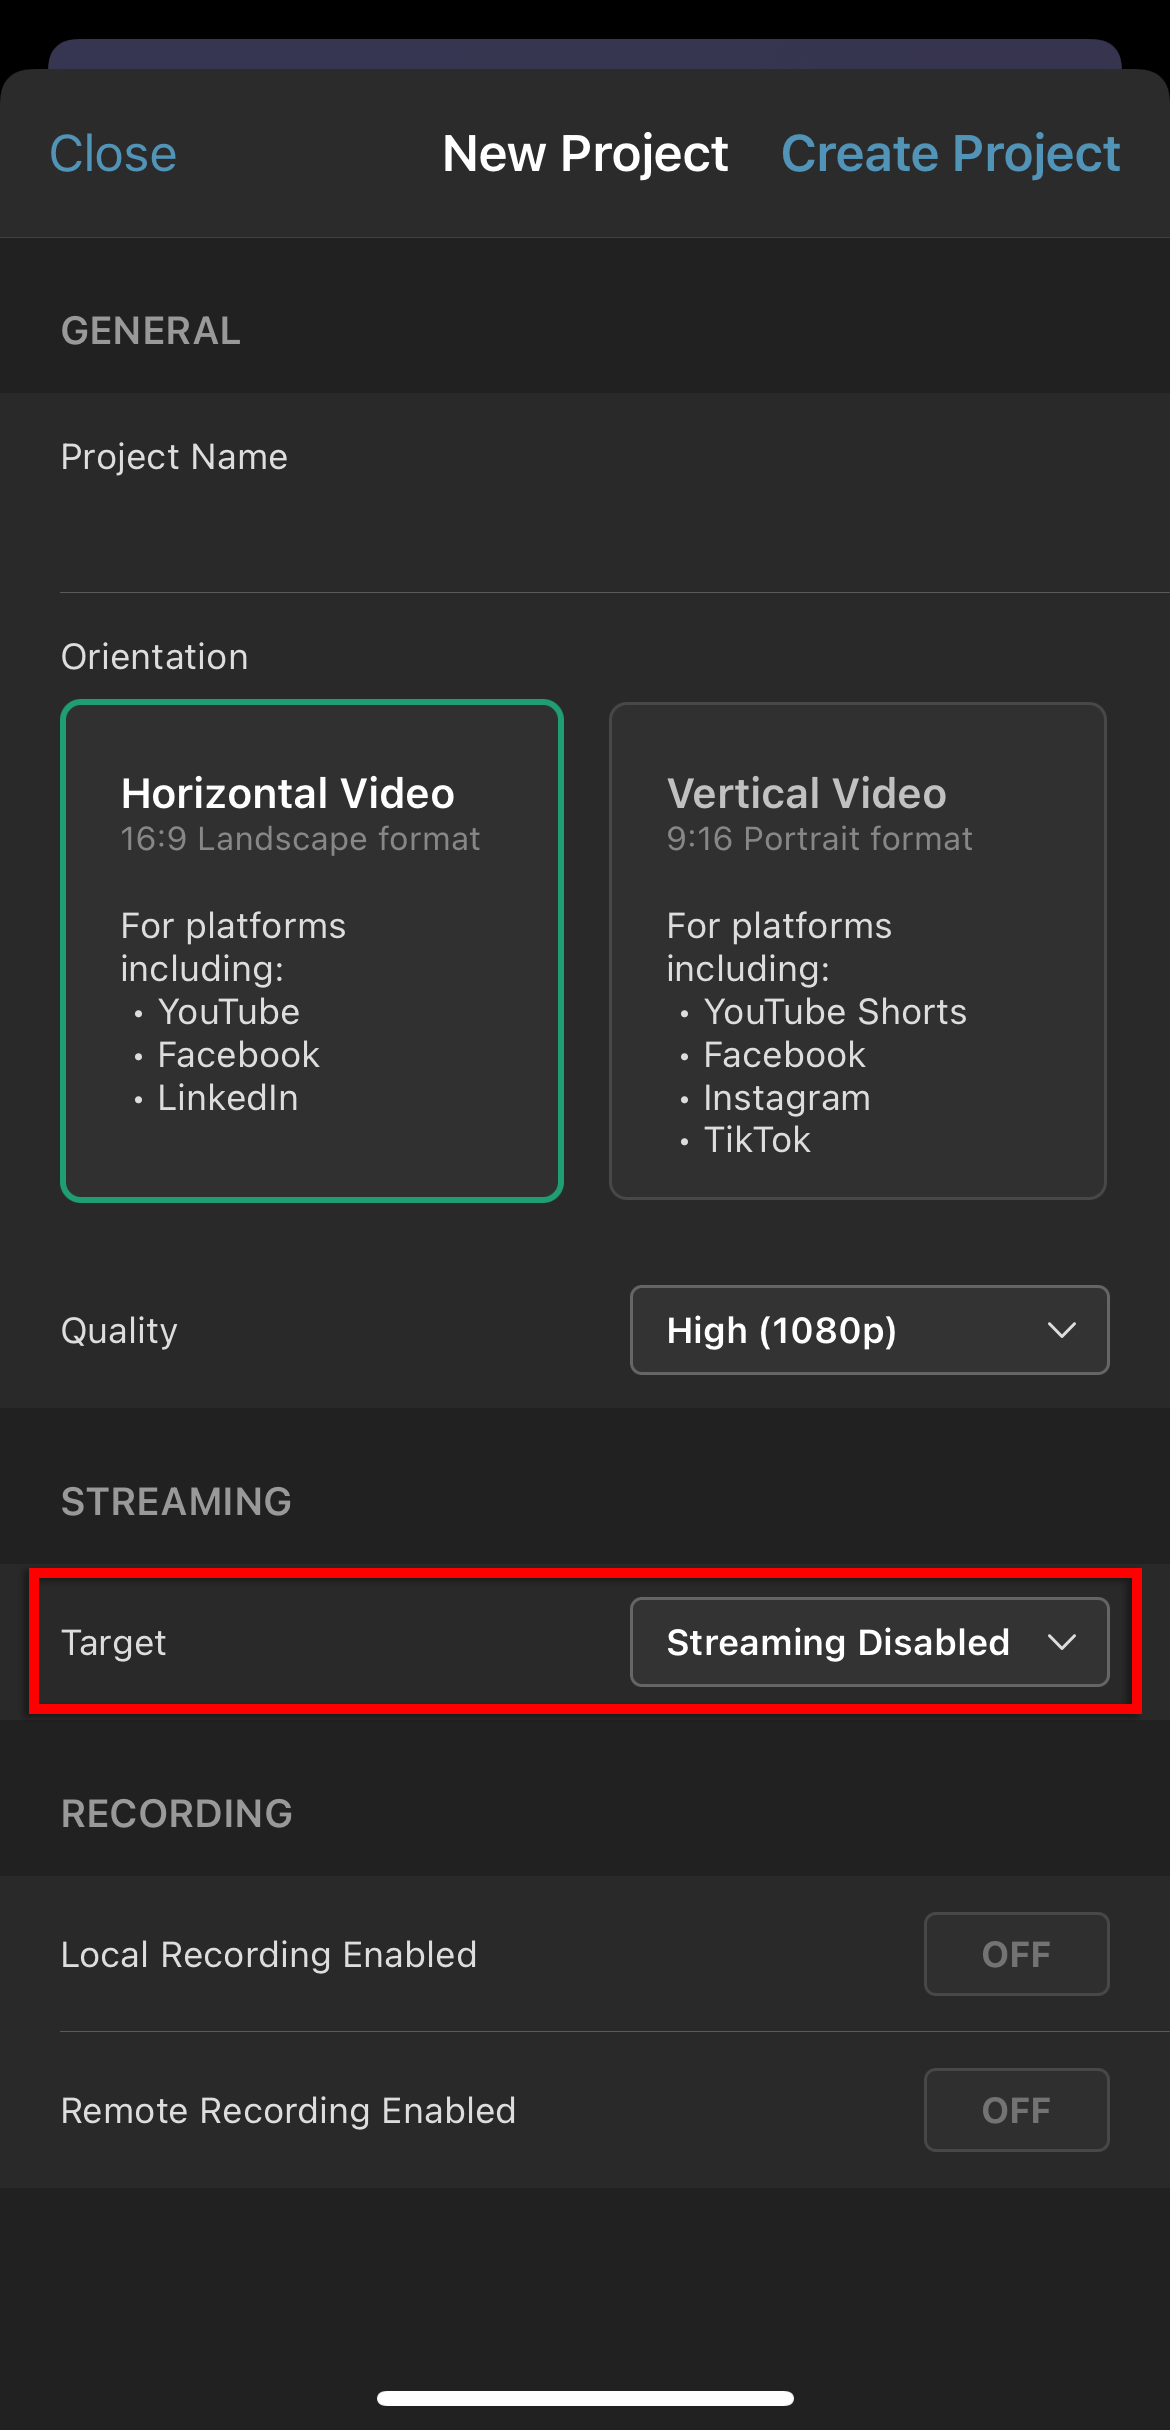Screen dimensions: 1170x2430
Task: Tap the New Project title text
Action: pos(585,154)
